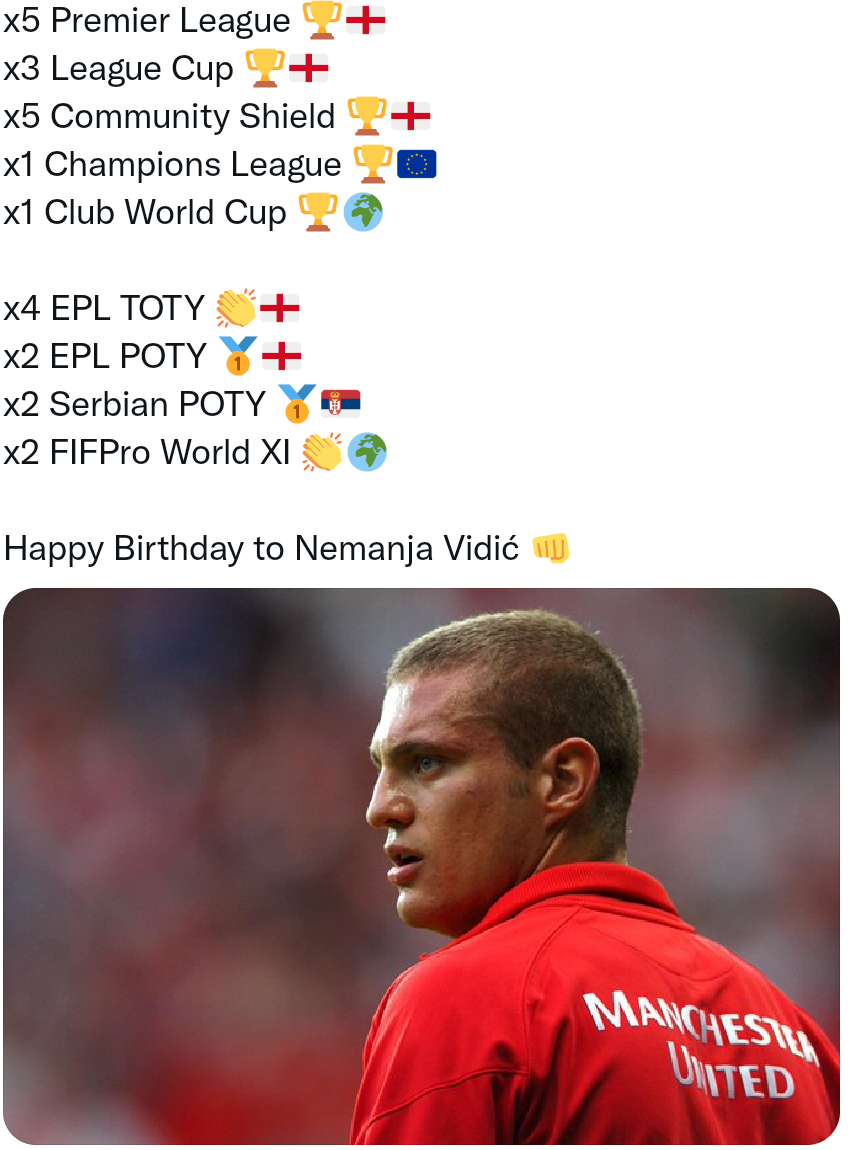The width and height of the screenshot is (856, 1150).
Task: Click the globe emoji after Club World Cup
Action: (x=363, y=212)
